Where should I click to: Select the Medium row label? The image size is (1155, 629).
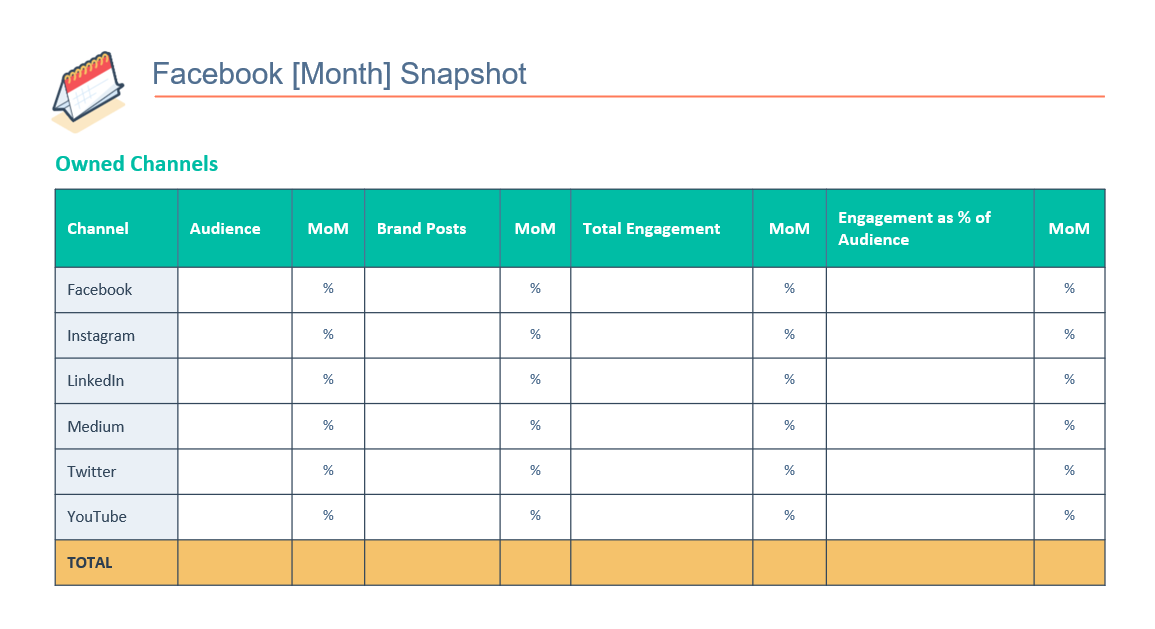point(96,427)
